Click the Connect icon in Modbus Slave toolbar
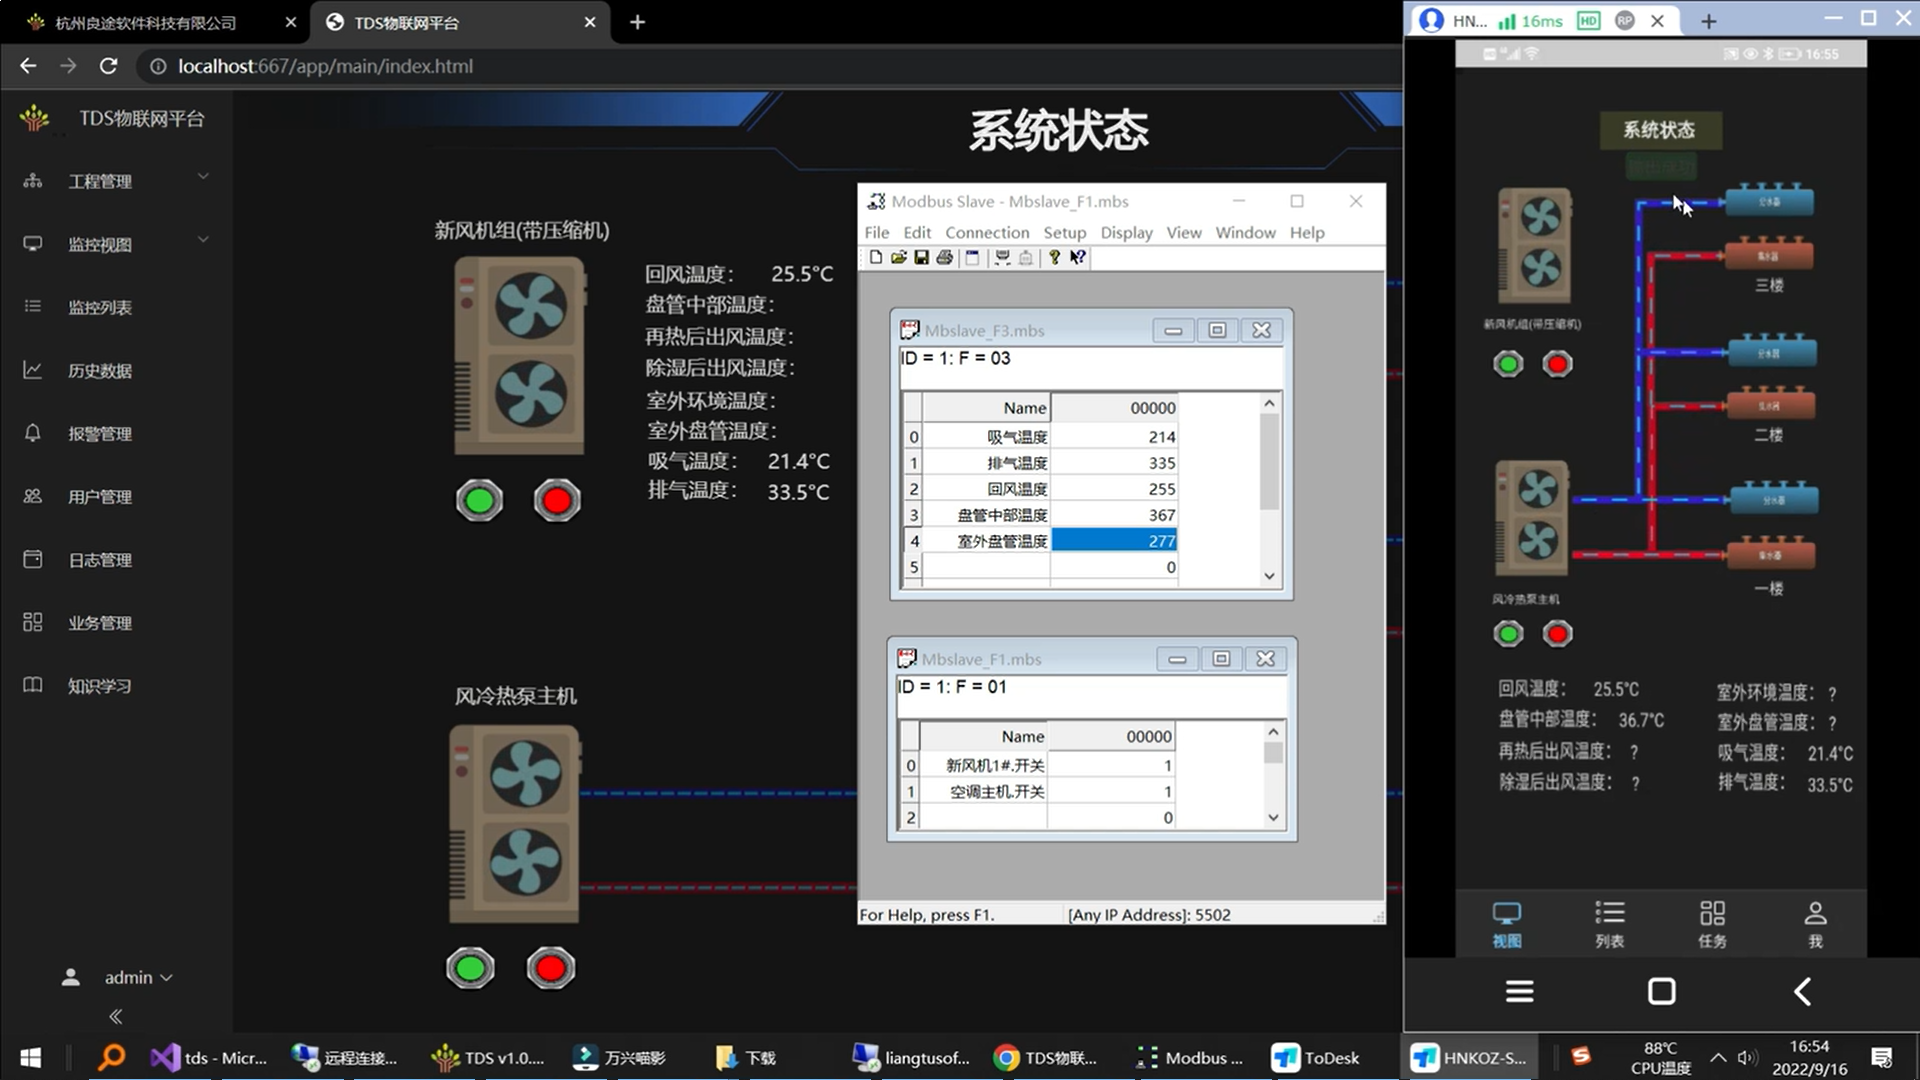The width and height of the screenshot is (1920, 1080). click(1002, 257)
